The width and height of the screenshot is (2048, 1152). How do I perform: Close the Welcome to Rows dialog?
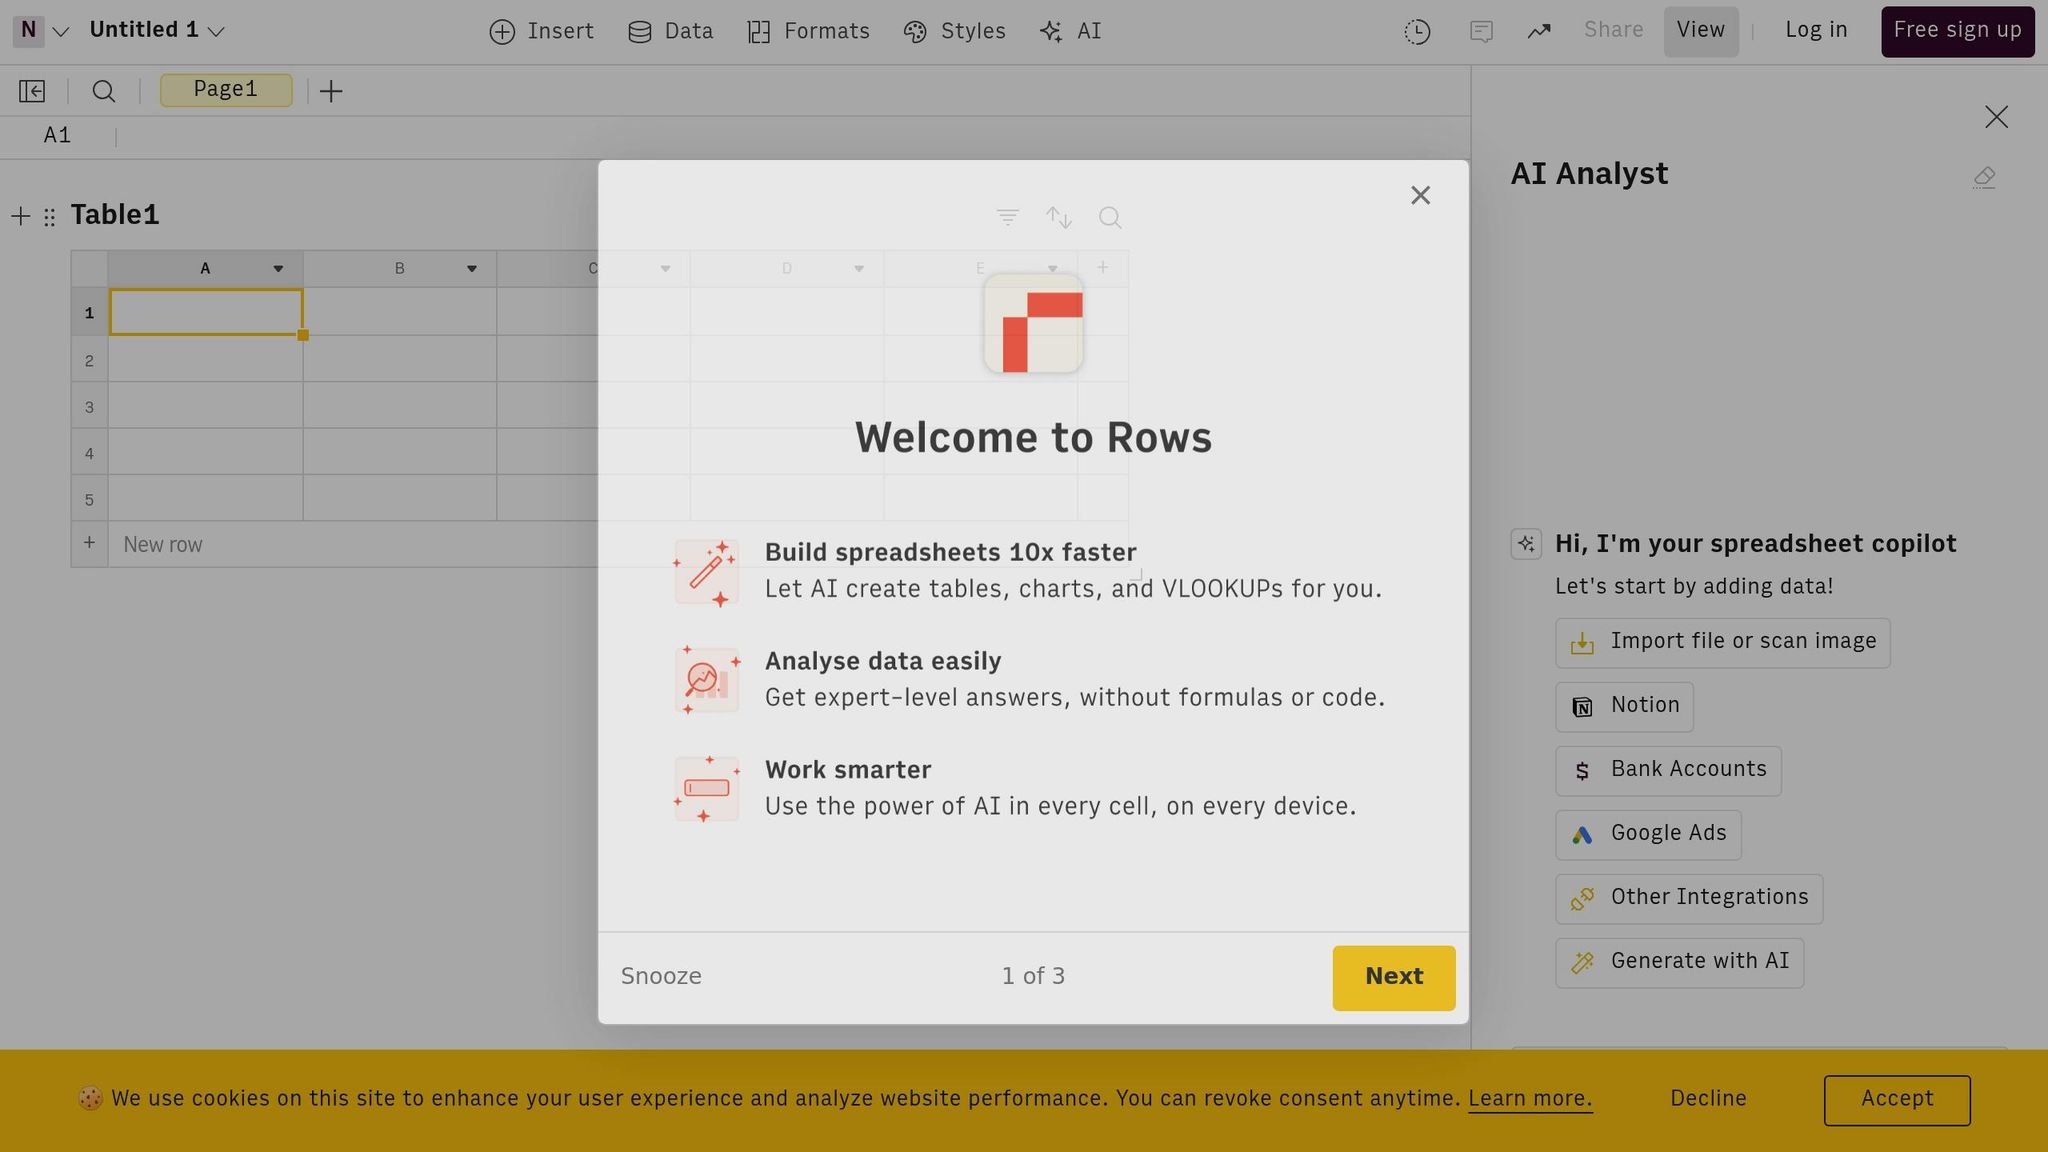point(1420,196)
